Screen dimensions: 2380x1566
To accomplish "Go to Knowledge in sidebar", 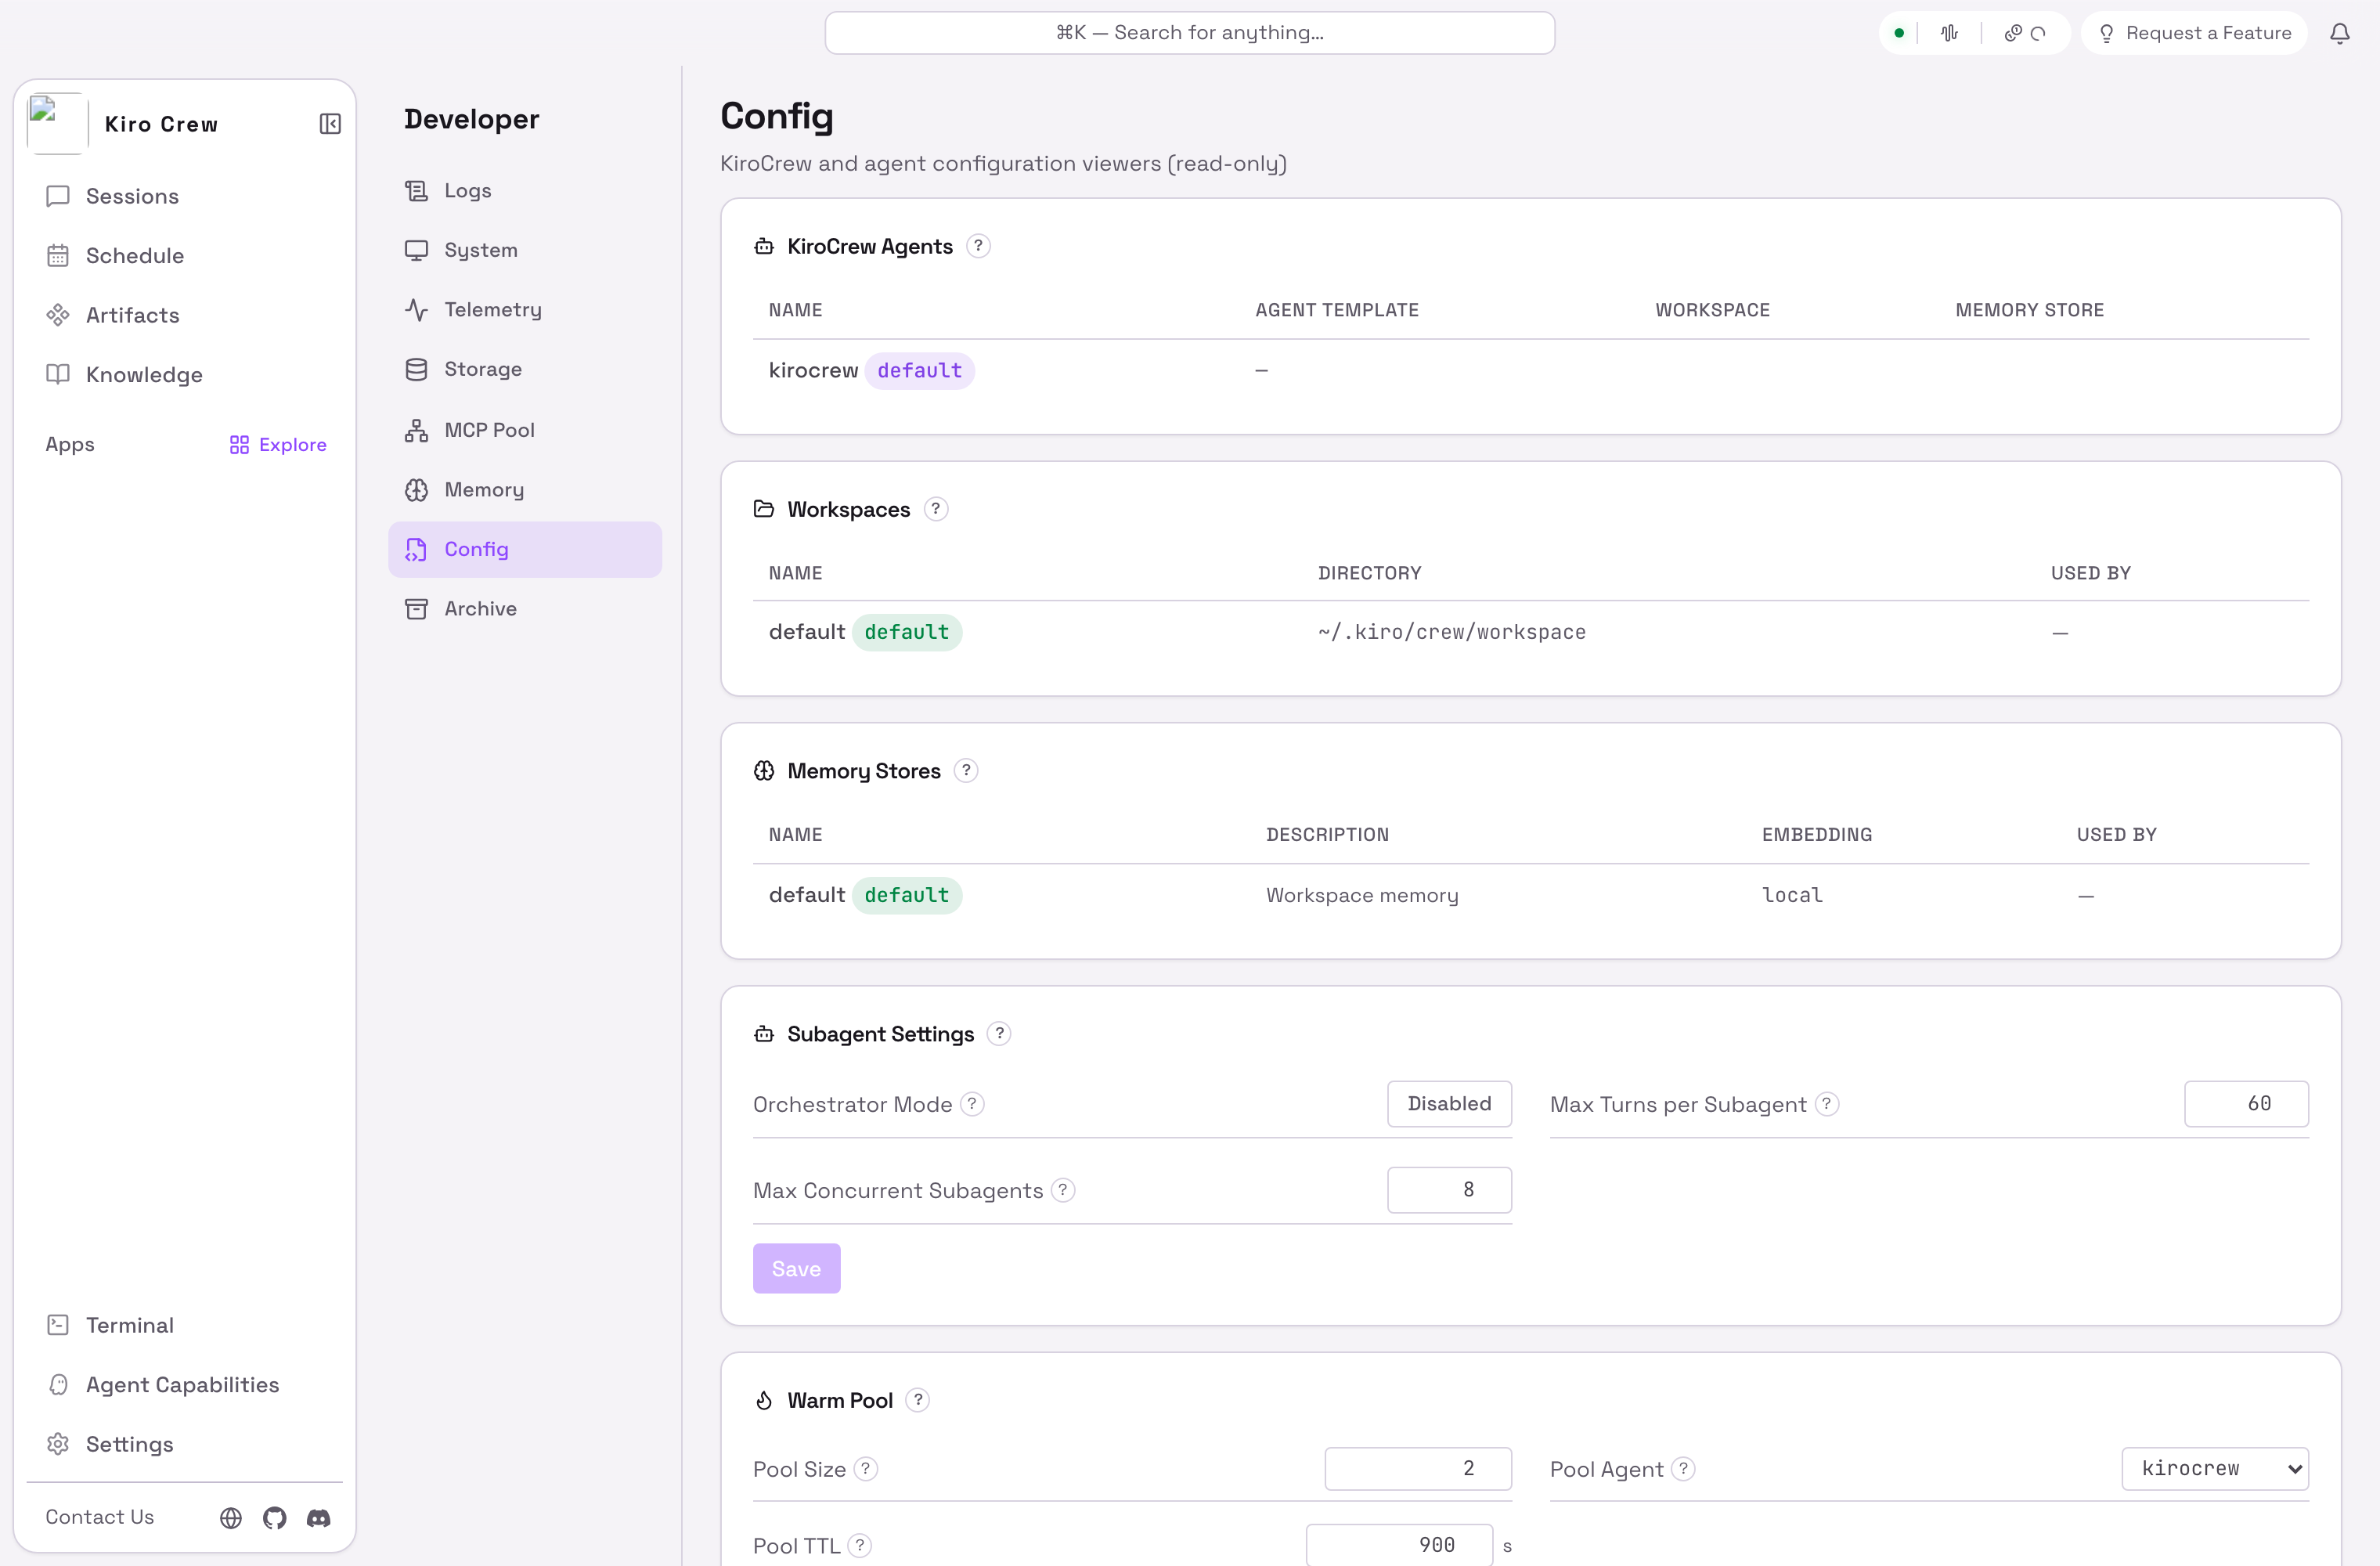I will 185,375.
